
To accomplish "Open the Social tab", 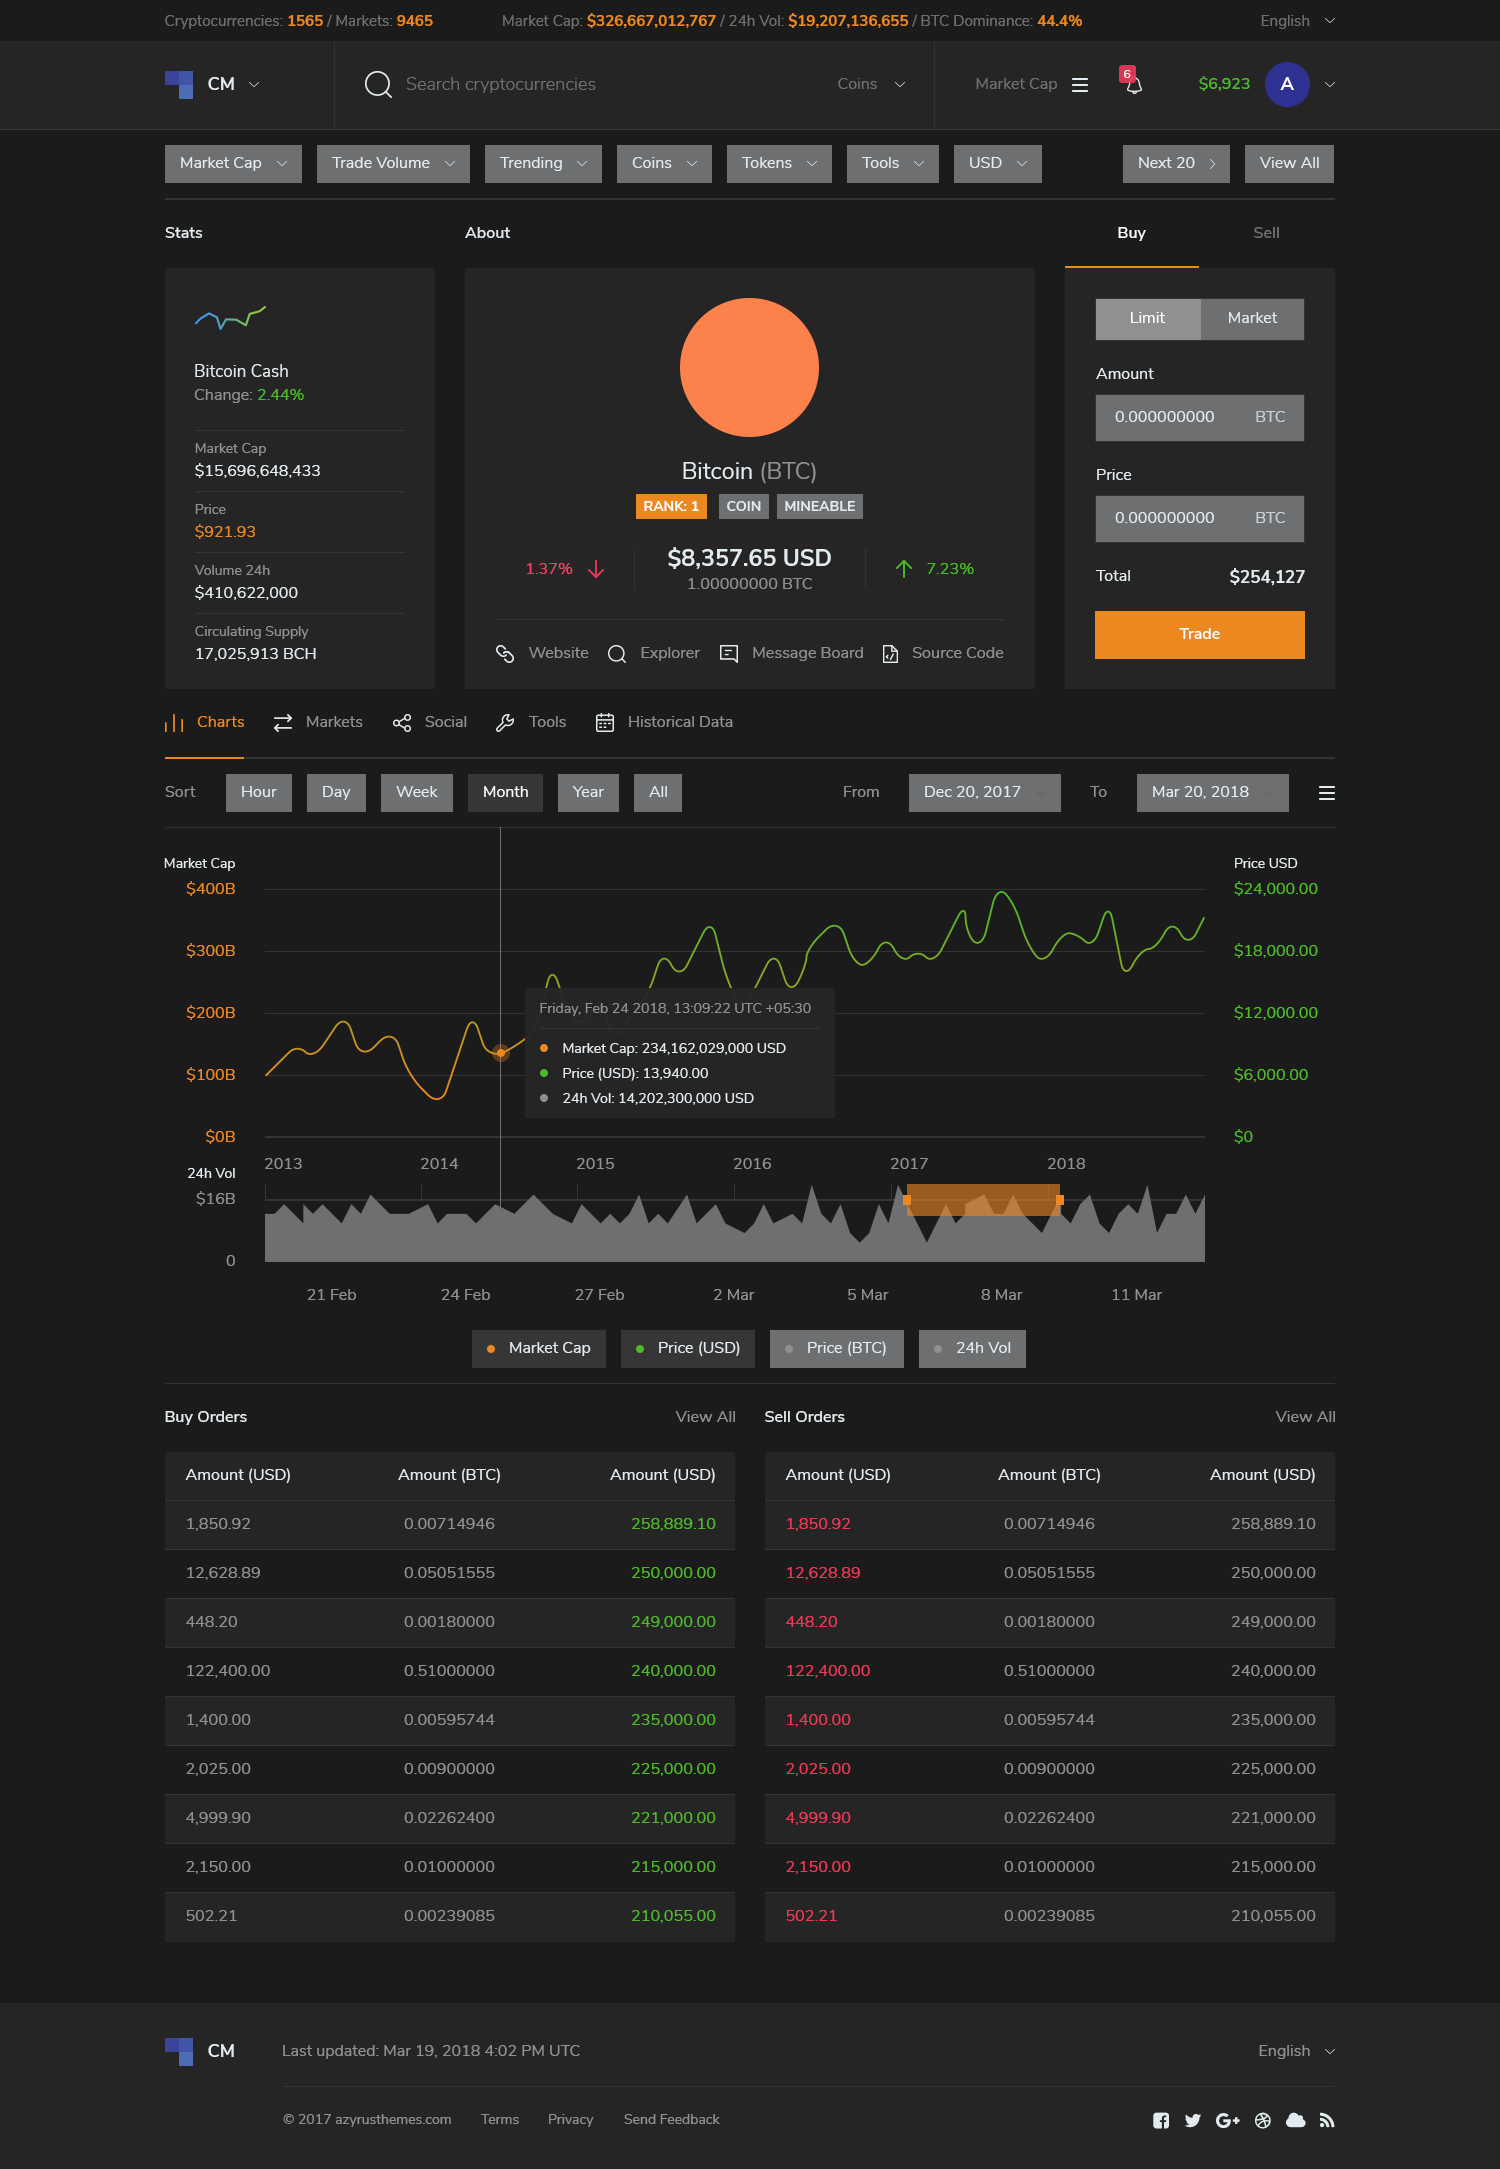I will (x=430, y=723).
